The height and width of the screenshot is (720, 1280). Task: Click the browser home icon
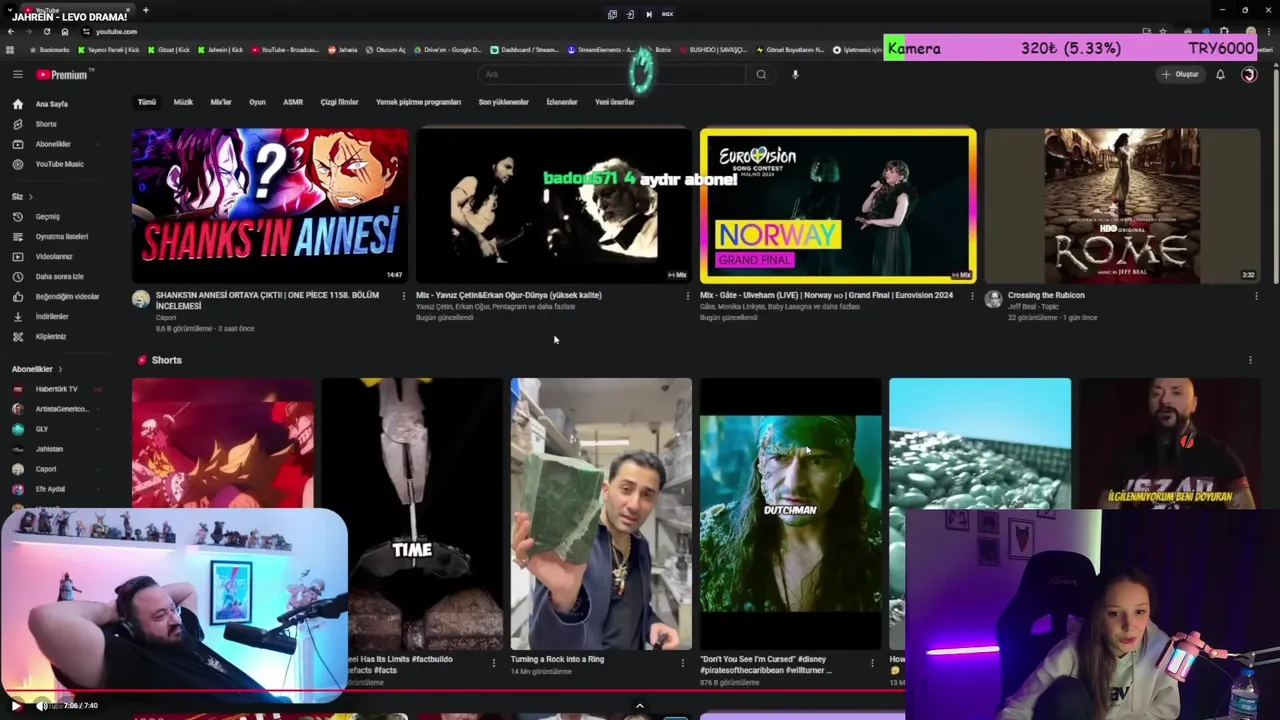pos(65,31)
